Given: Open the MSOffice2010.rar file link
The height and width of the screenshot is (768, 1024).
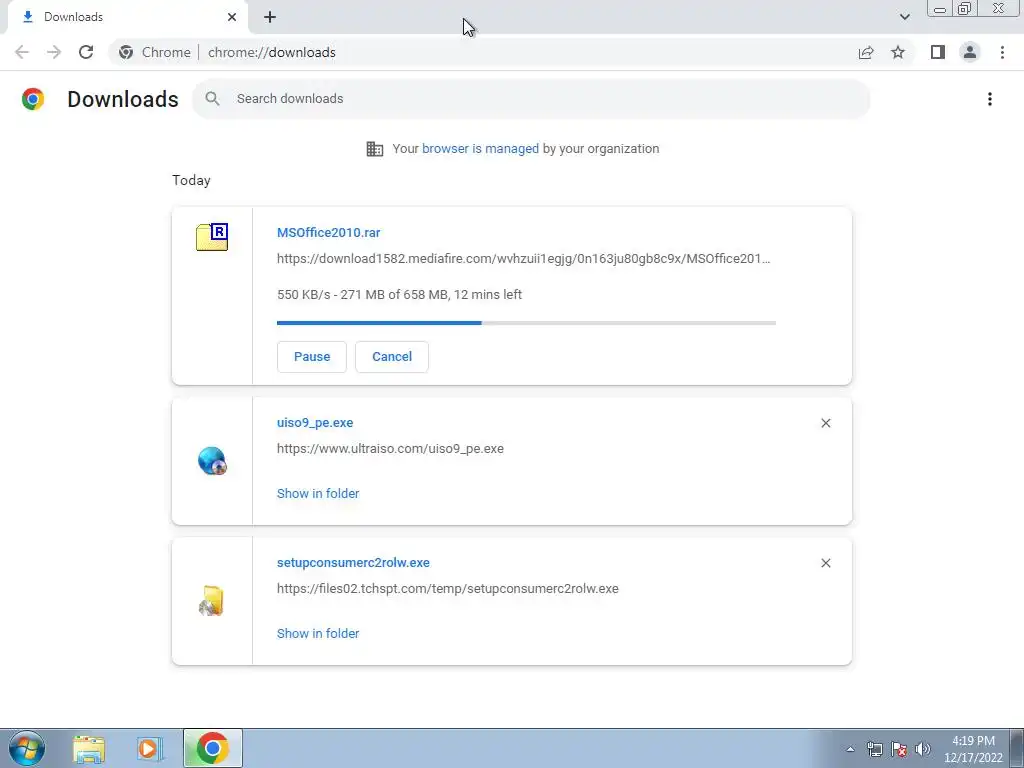Looking at the screenshot, I should click(328, 232).
